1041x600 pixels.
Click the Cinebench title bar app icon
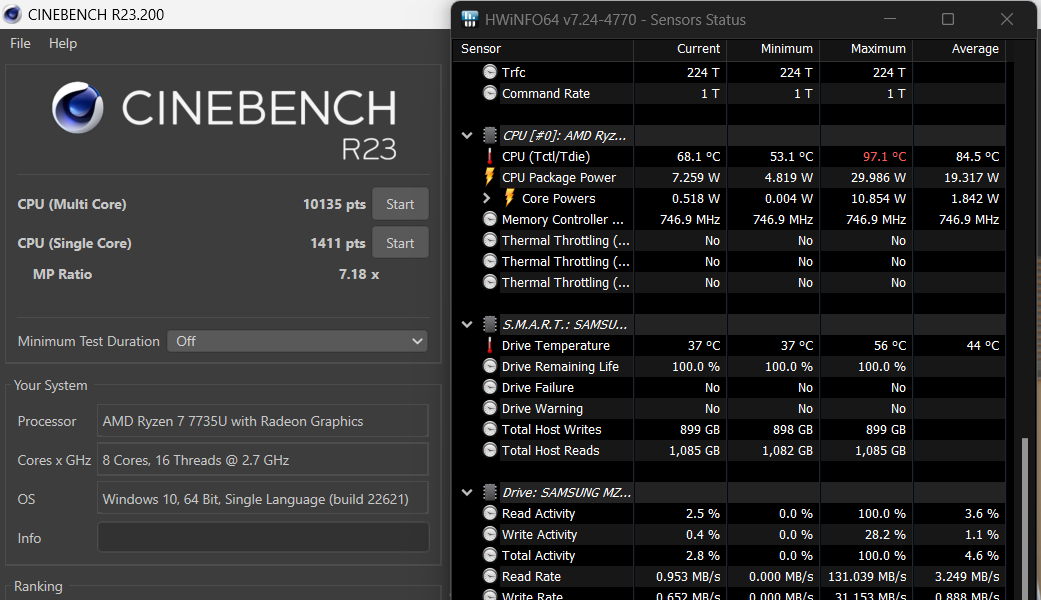pos(12,14)
